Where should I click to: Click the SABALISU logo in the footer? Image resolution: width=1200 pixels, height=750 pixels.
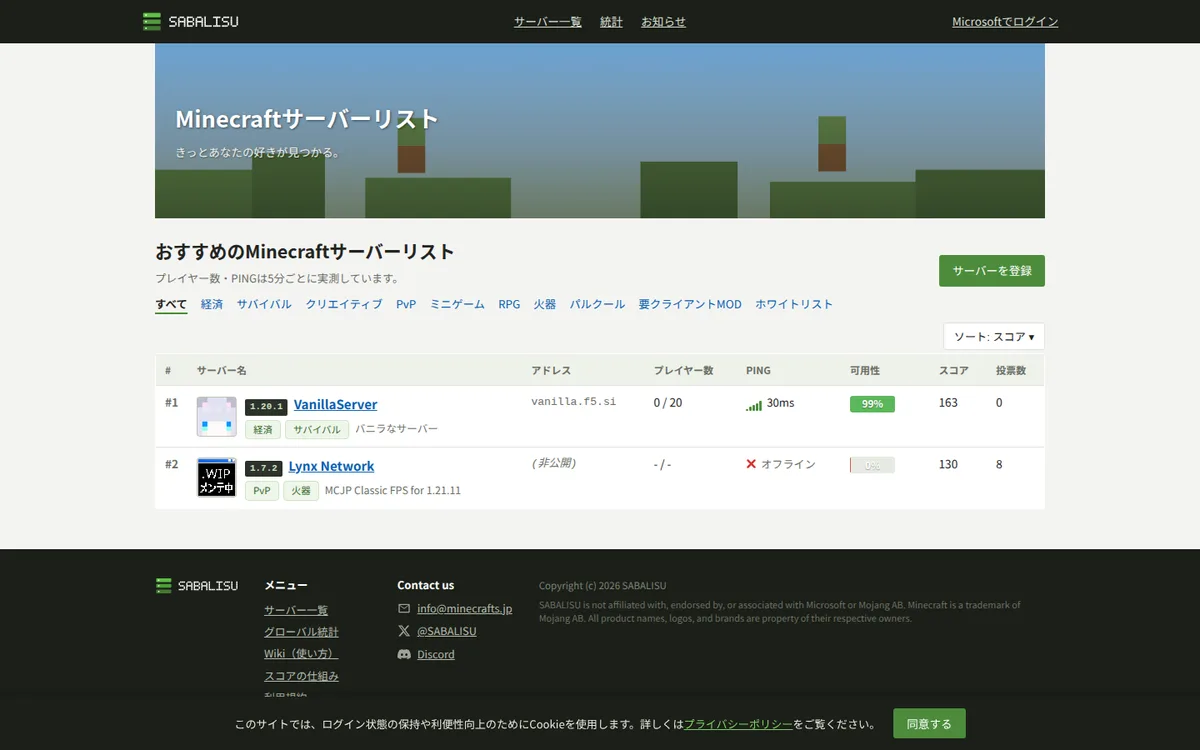click(197, 586)
